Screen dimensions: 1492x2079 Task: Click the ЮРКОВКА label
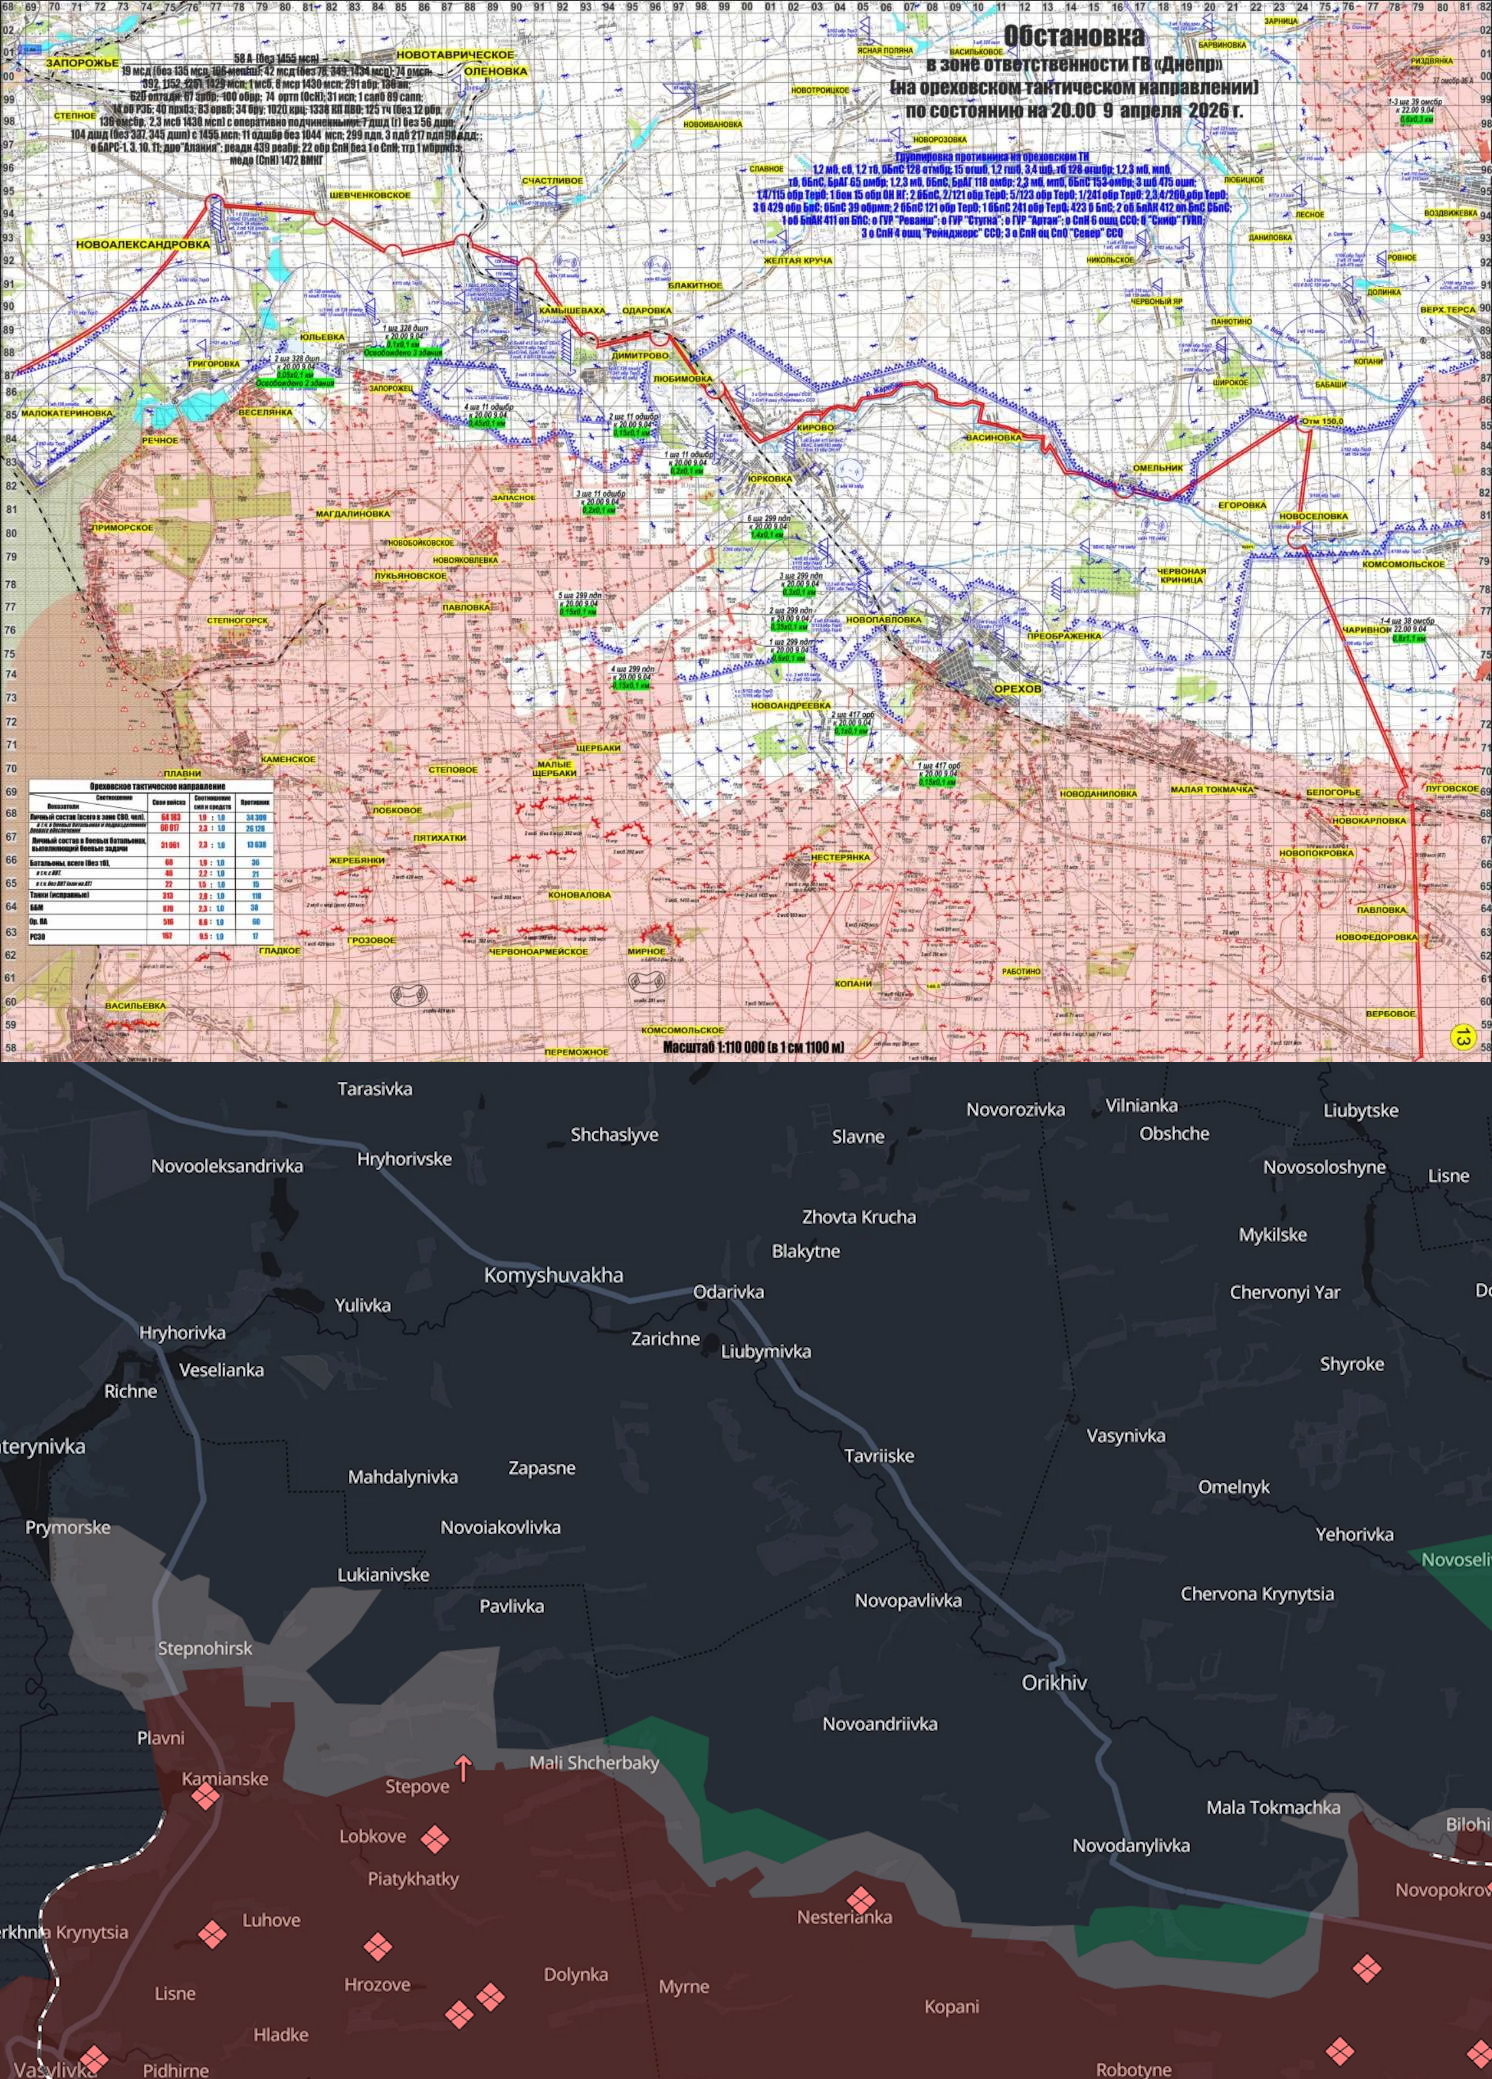(x=770, y=479)
